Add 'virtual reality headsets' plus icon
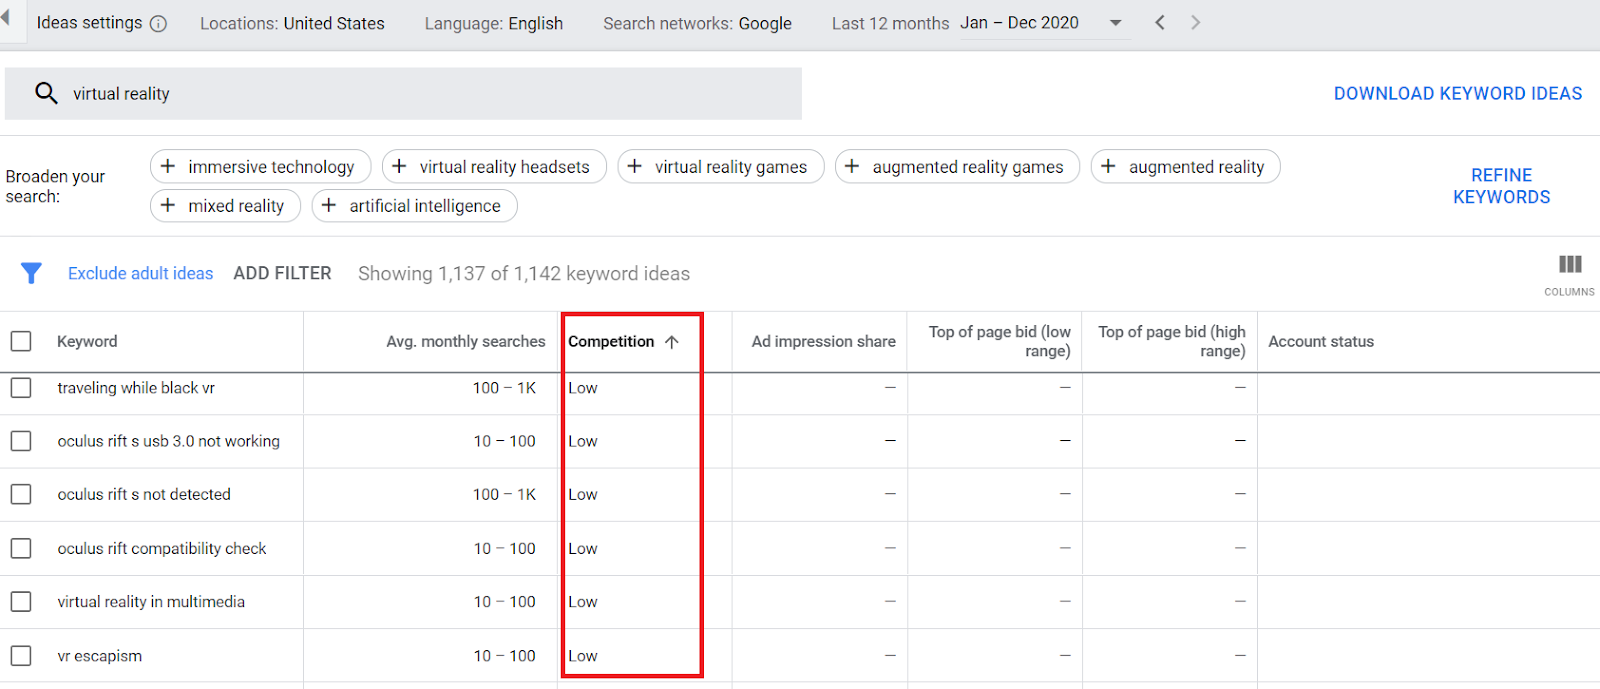The height and width of the screenshot is (689, 1600). coord(399,166)
